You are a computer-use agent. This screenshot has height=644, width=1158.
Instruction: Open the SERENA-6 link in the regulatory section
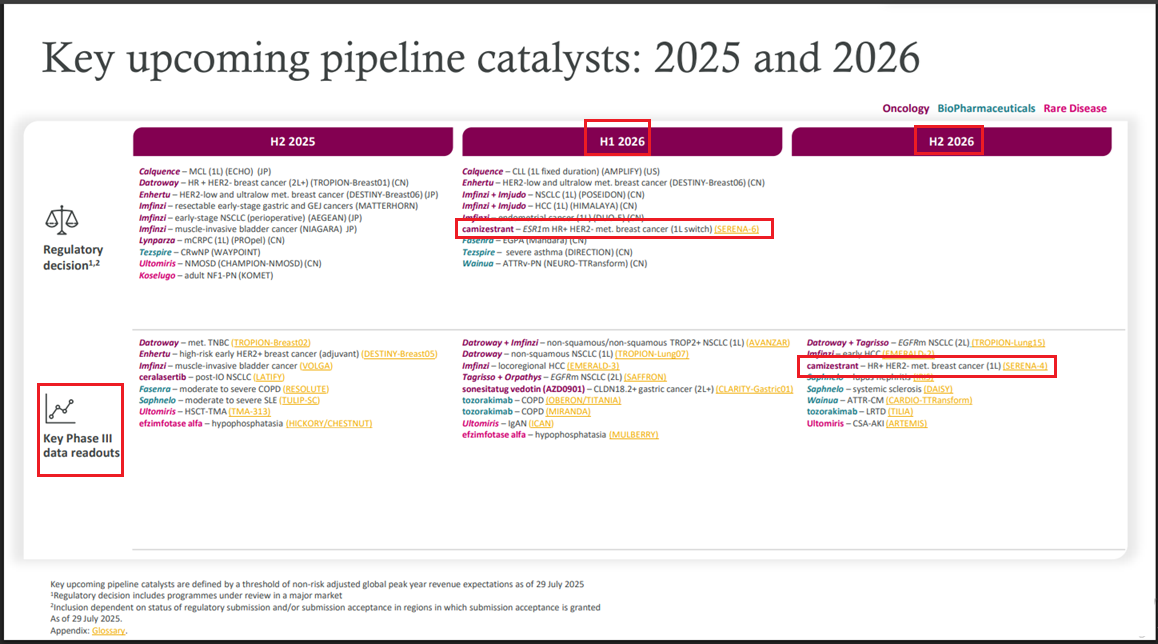tap(736, 229)
